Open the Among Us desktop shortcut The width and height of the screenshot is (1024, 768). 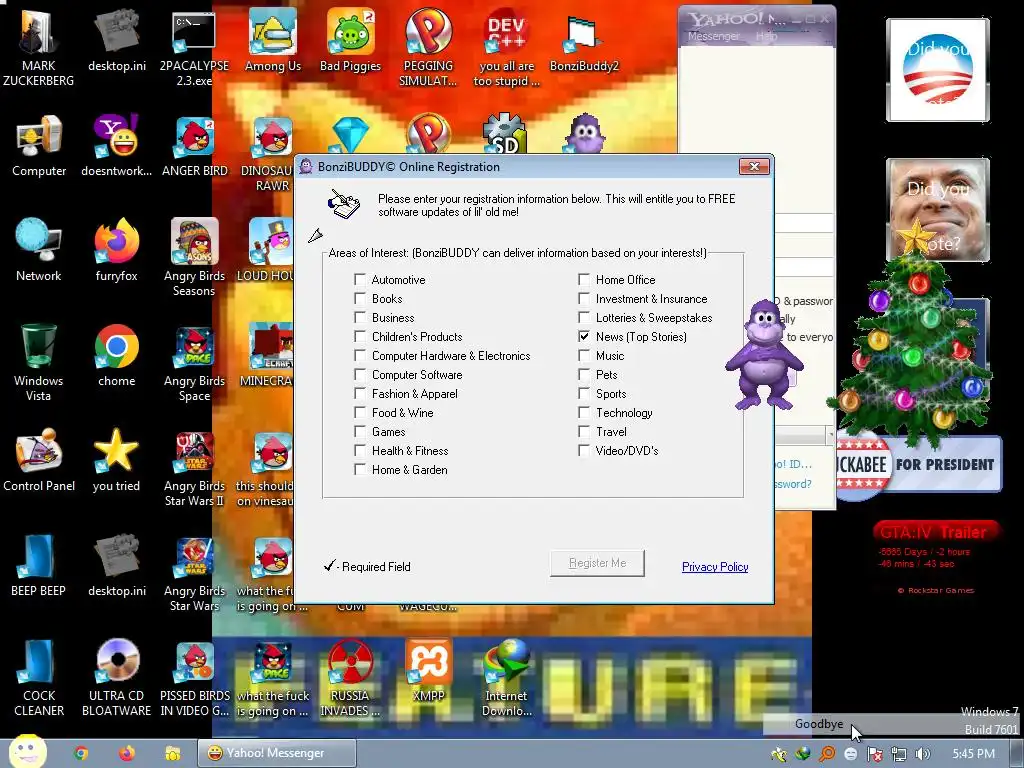272,40
